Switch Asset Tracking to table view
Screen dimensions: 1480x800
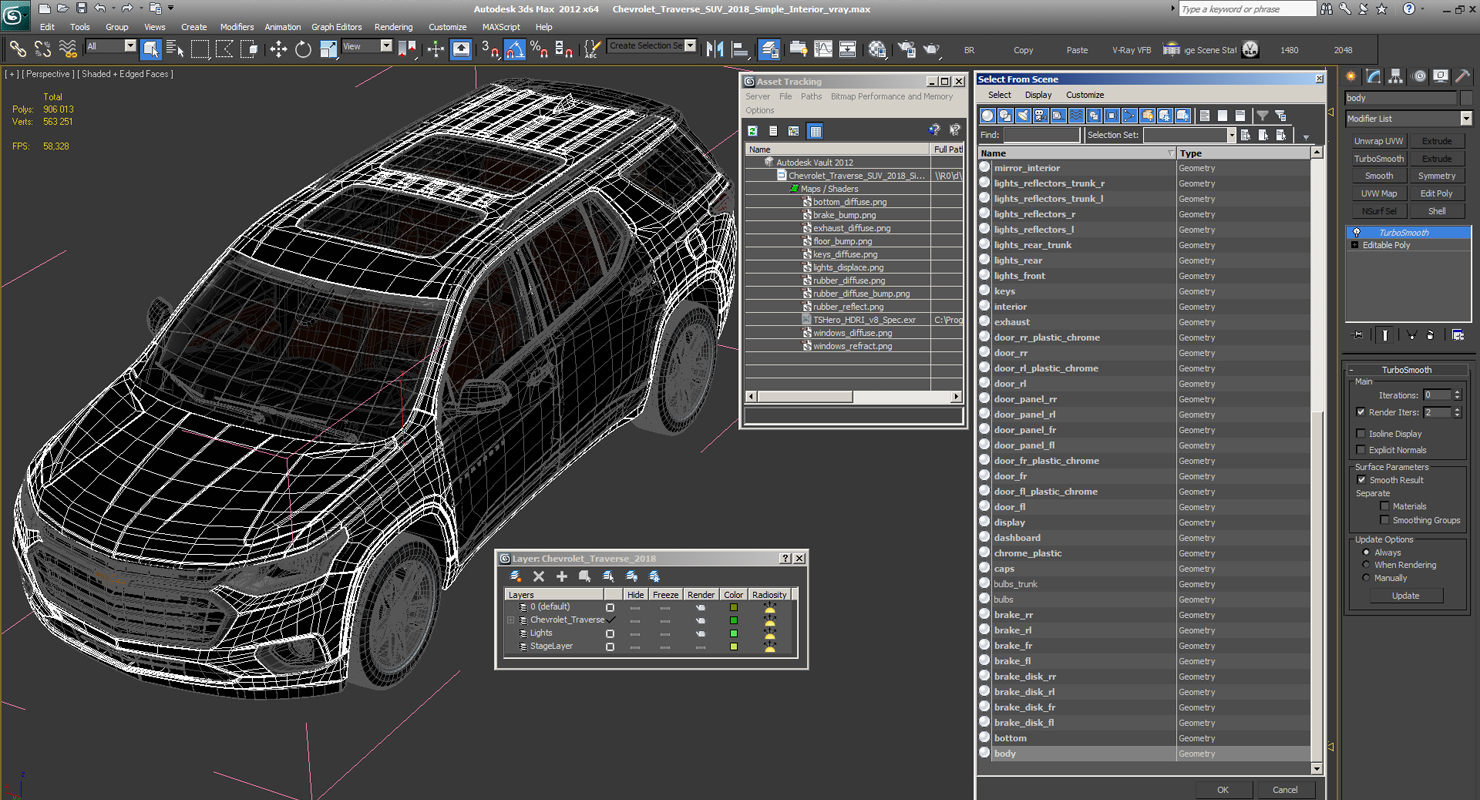point(815,131)
